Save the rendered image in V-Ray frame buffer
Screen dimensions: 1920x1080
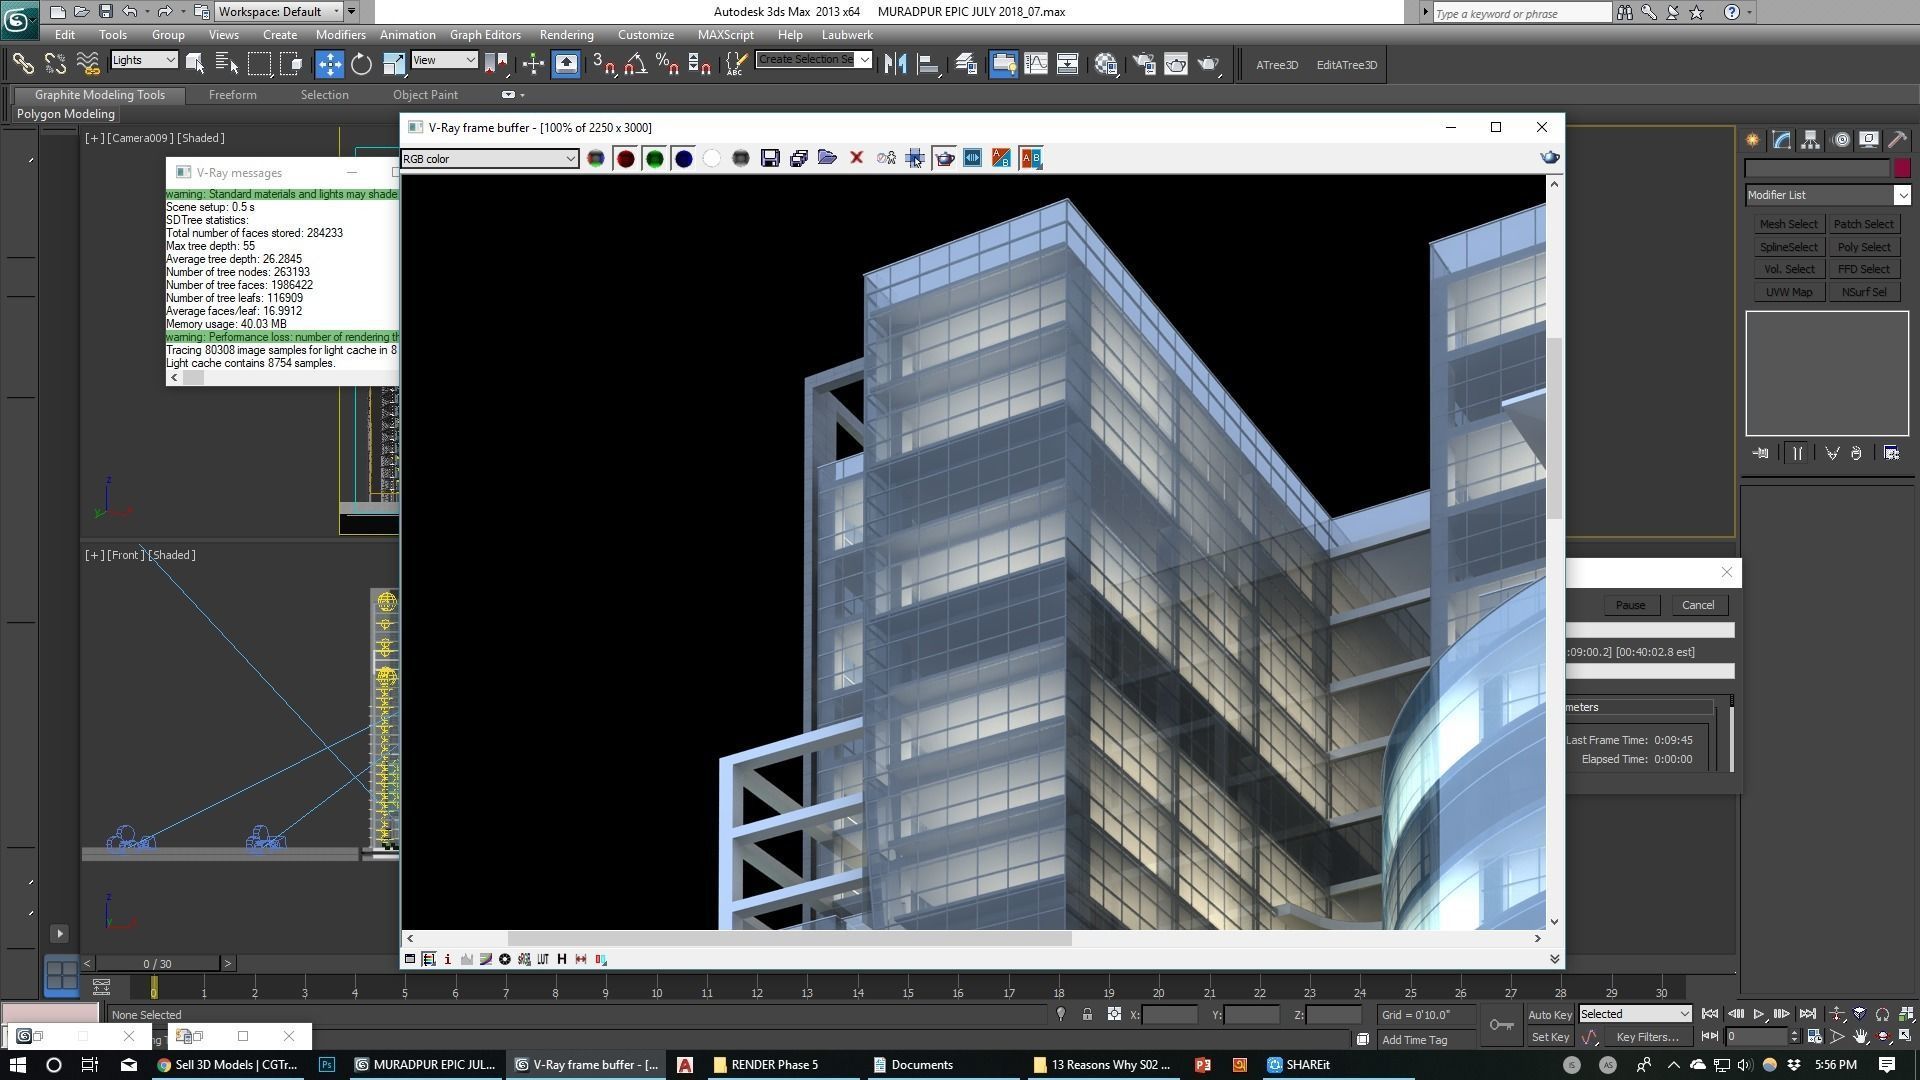[x=770, y=158]
